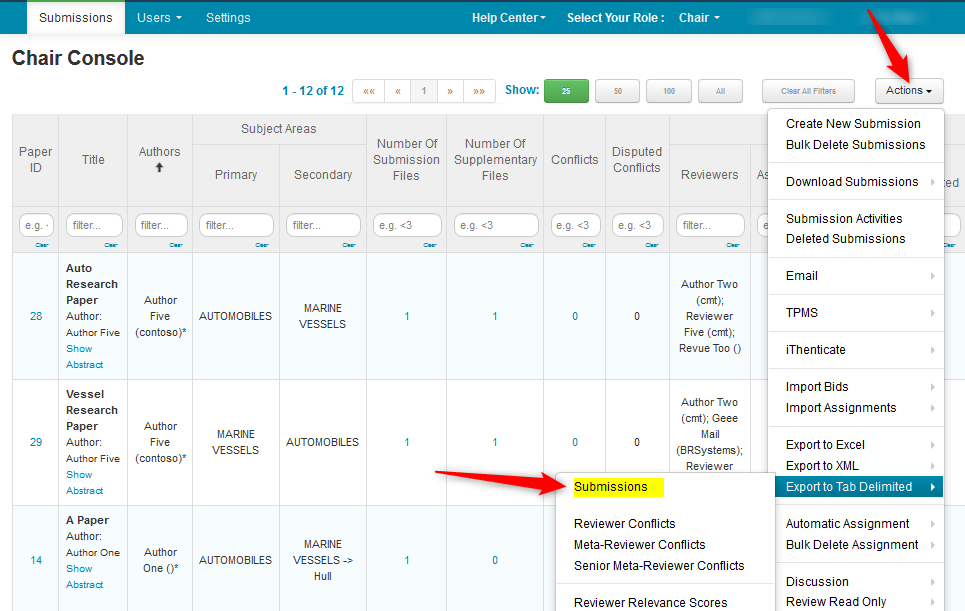Go to previous page of results

click(398, 91)
